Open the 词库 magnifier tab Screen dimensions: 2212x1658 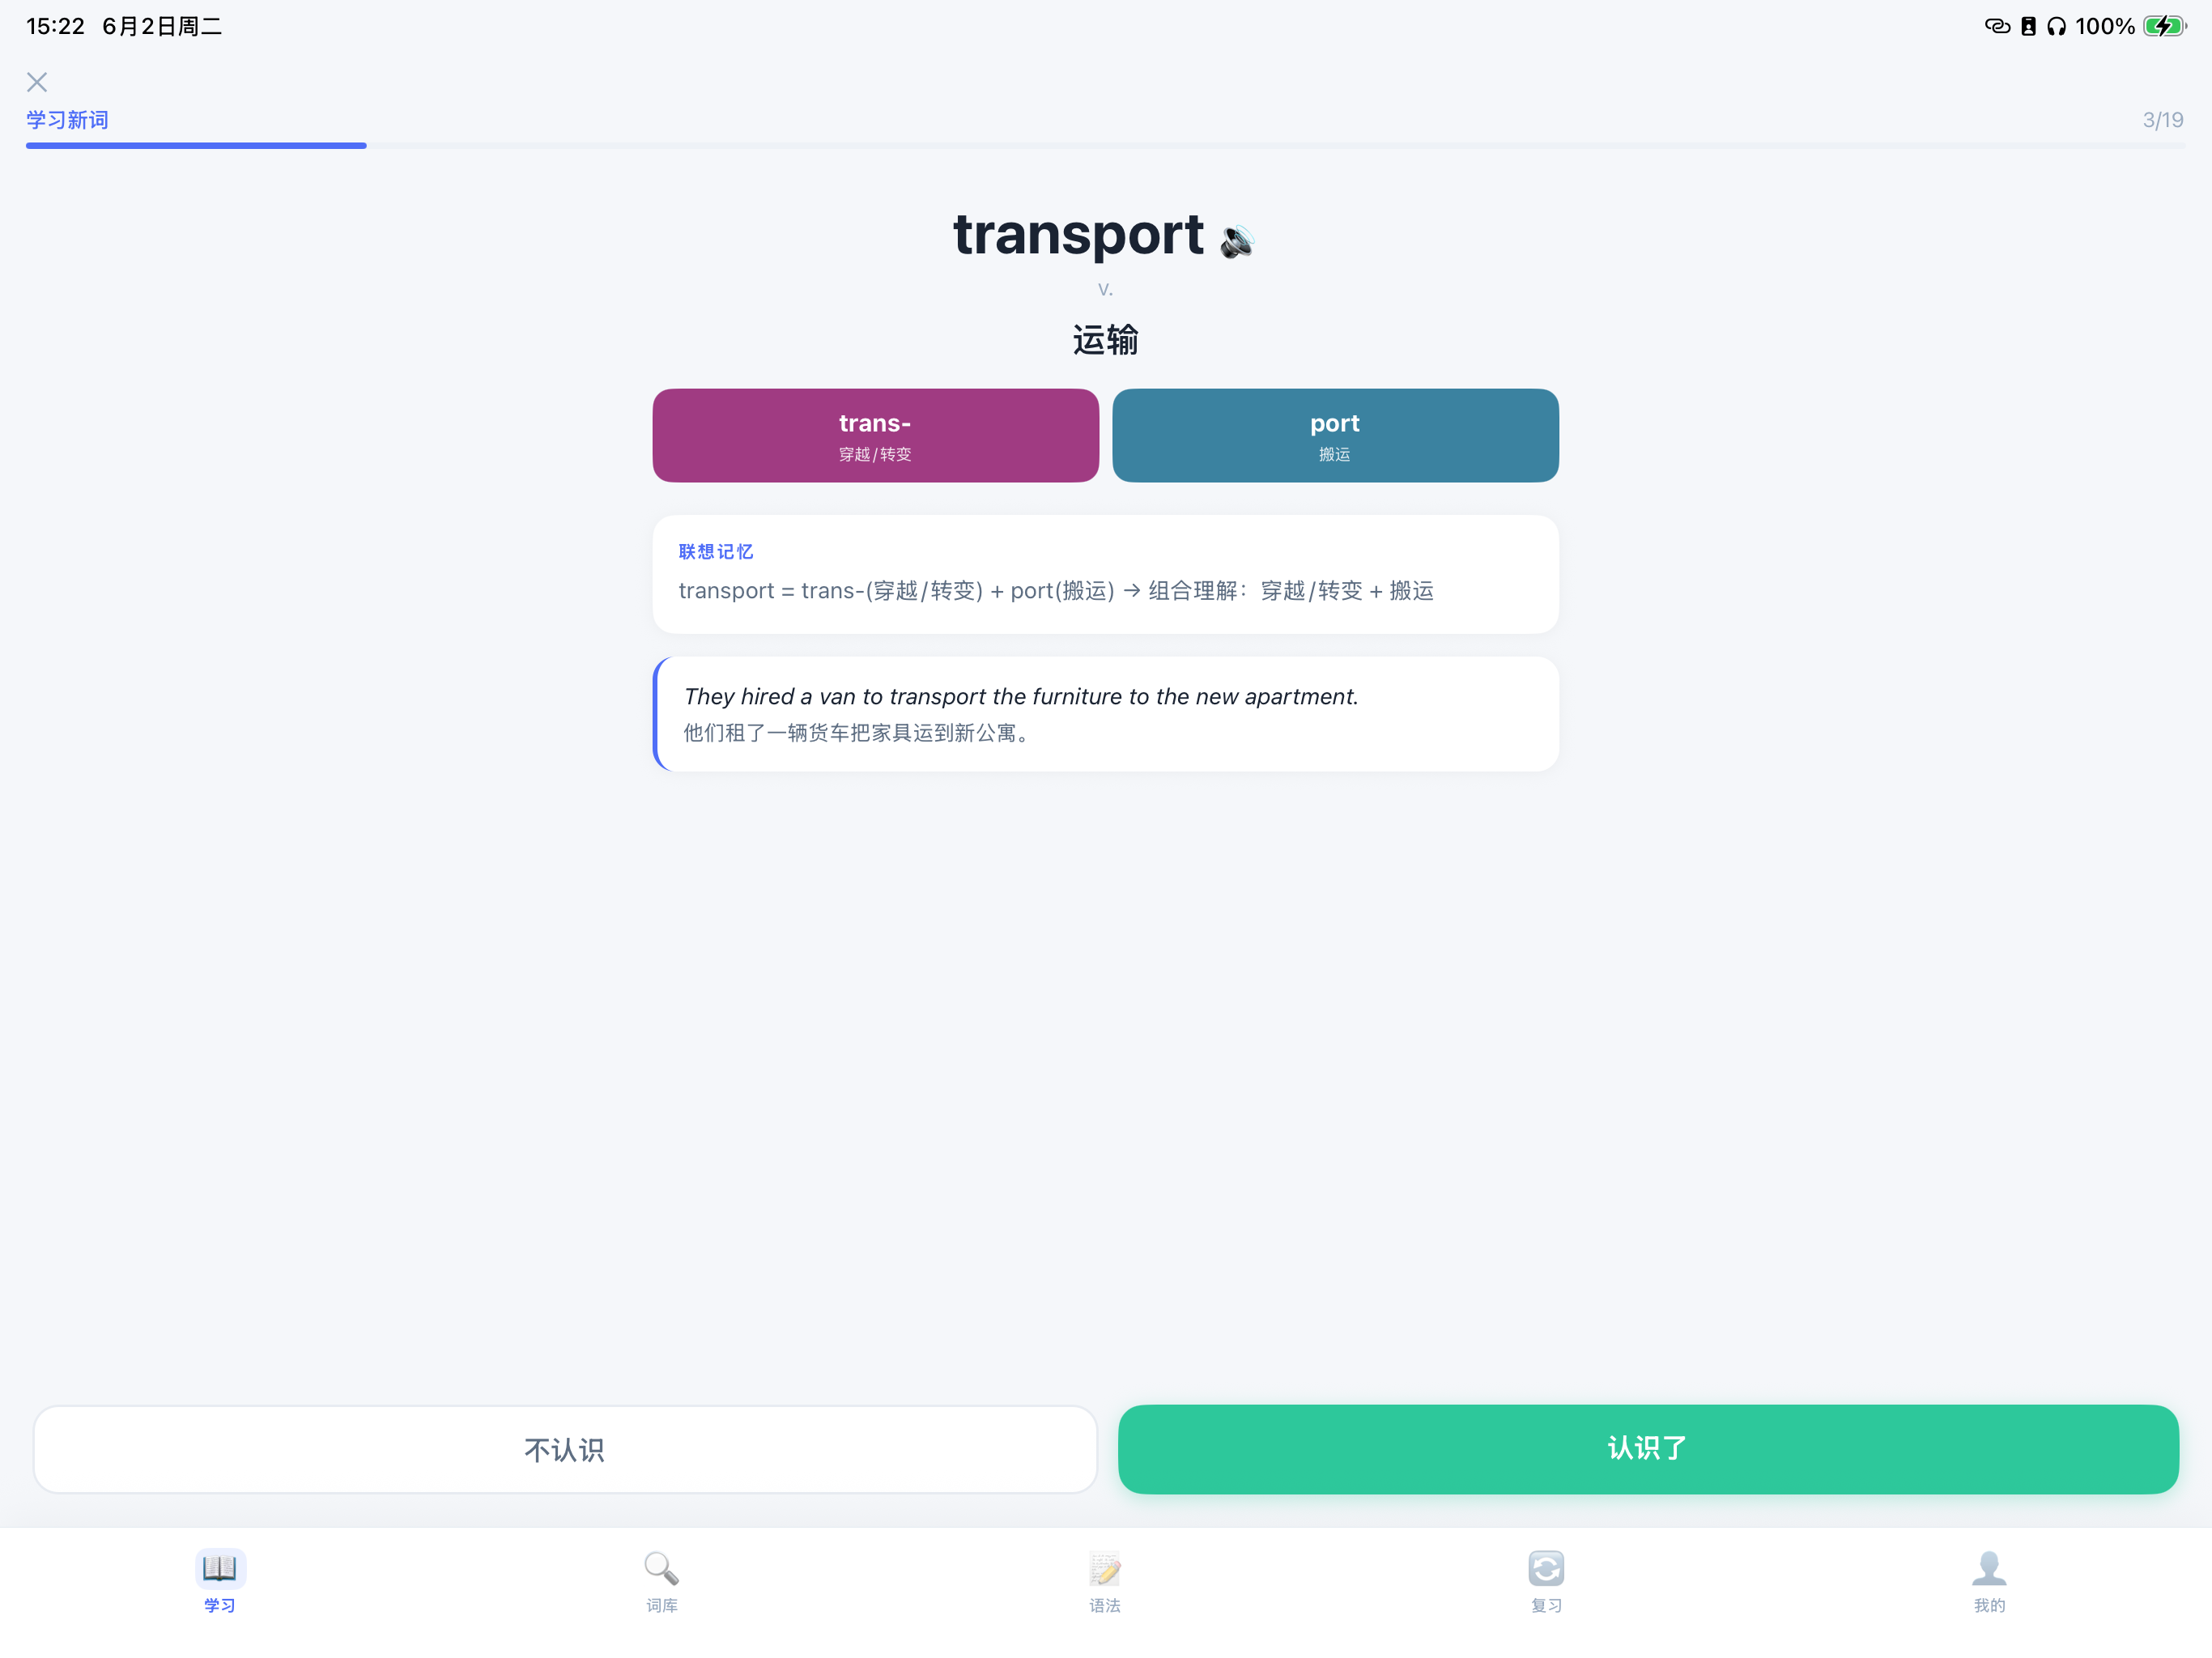coord(662,1581)
